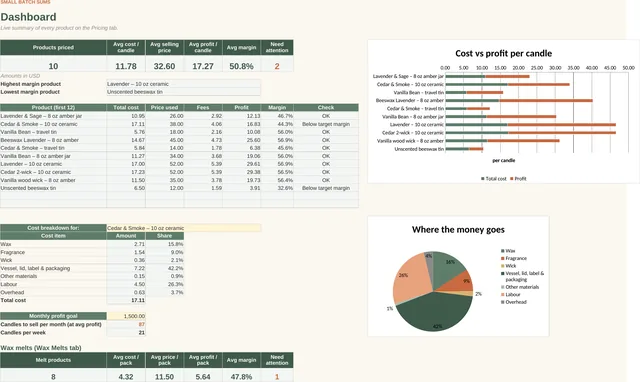Click the 'Cost item' header in breakdown table
The image size is (640, 382).
[x=53, y=236]
